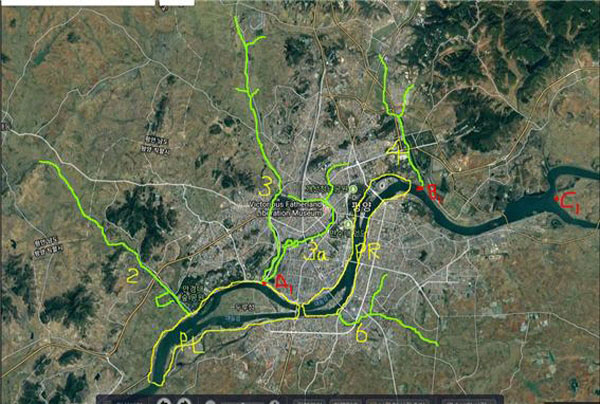This screenshot has width=600, height=404.
Task: Select yellow label 3a on map
Action: (x=316, y=251)
